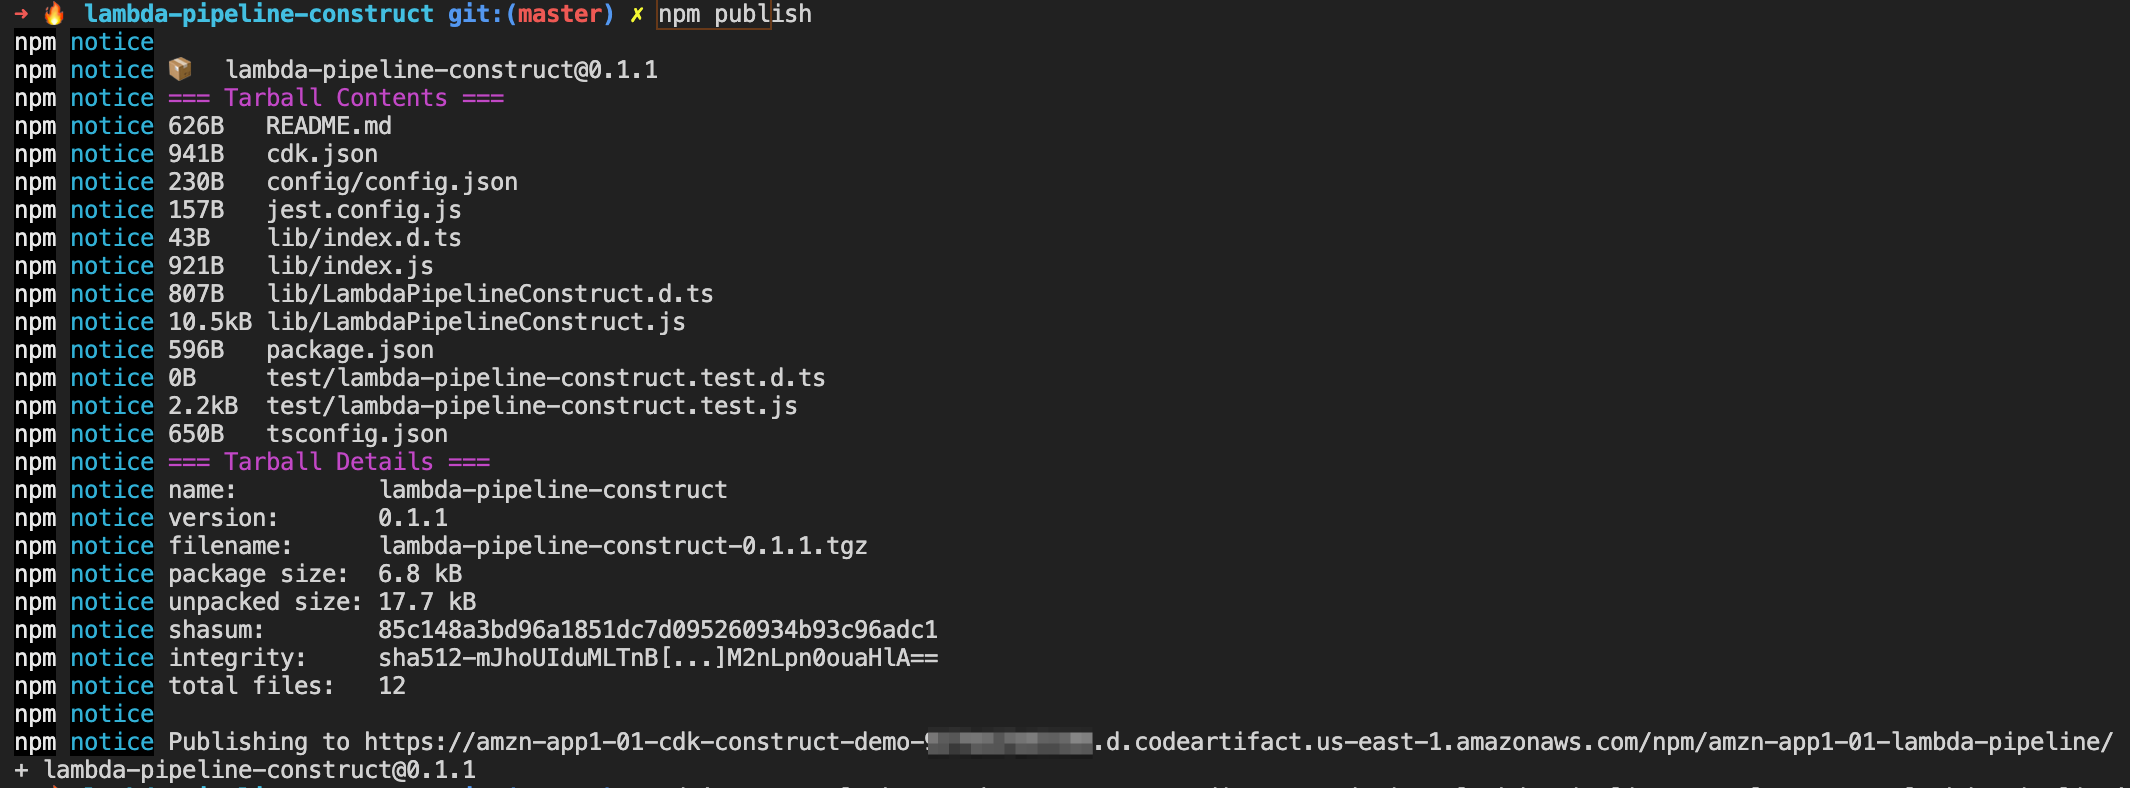
Task: Click the CodeArtifact publishing URL
Action: [1238, 742]
